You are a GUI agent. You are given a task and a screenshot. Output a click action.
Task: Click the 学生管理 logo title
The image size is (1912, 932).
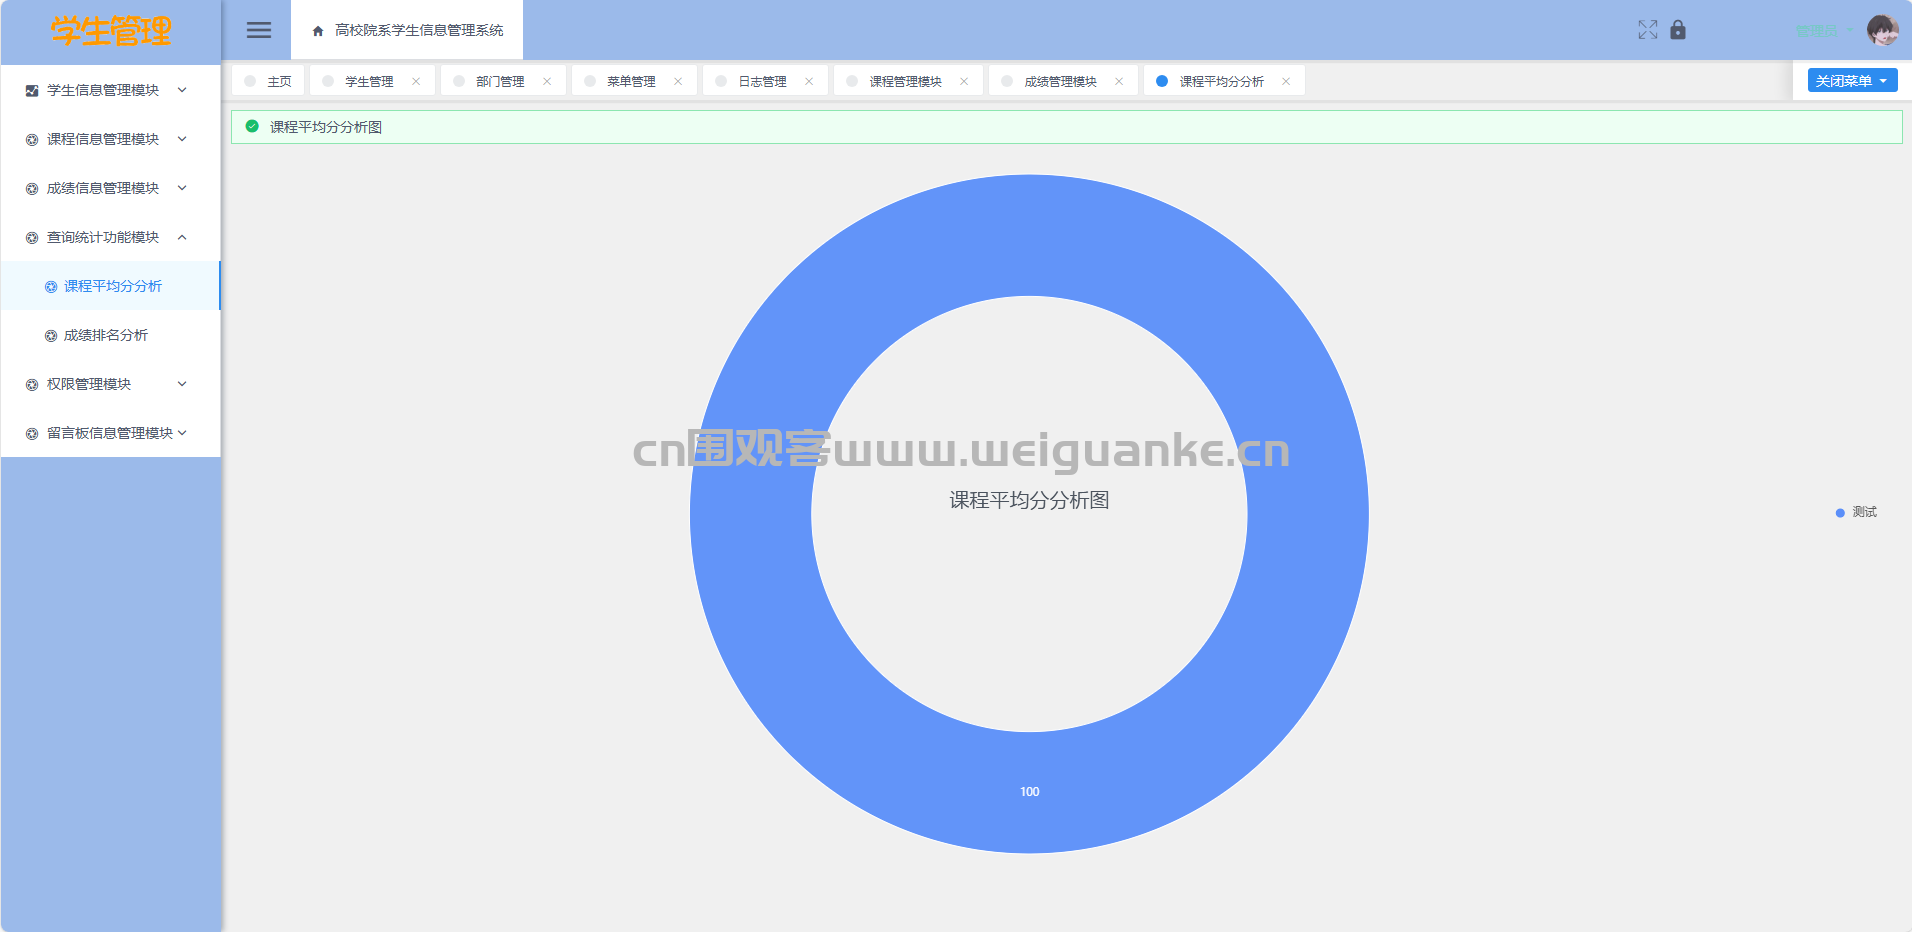[x=111, y=31]
